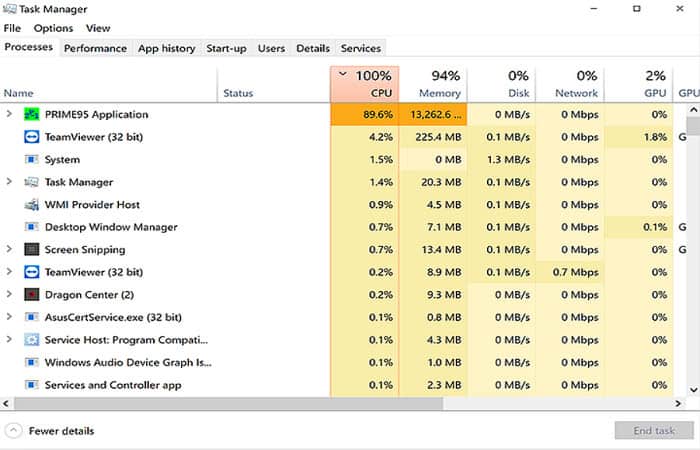Select the Desktop Window Manager row name
This screenshot has width=700, height=450.
[111, 227]
